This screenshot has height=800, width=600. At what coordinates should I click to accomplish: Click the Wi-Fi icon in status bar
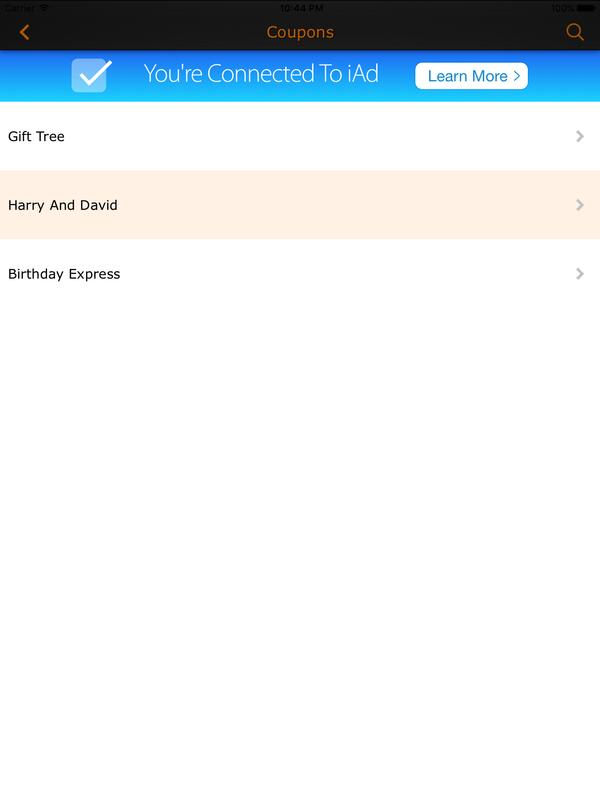point(44,8)
